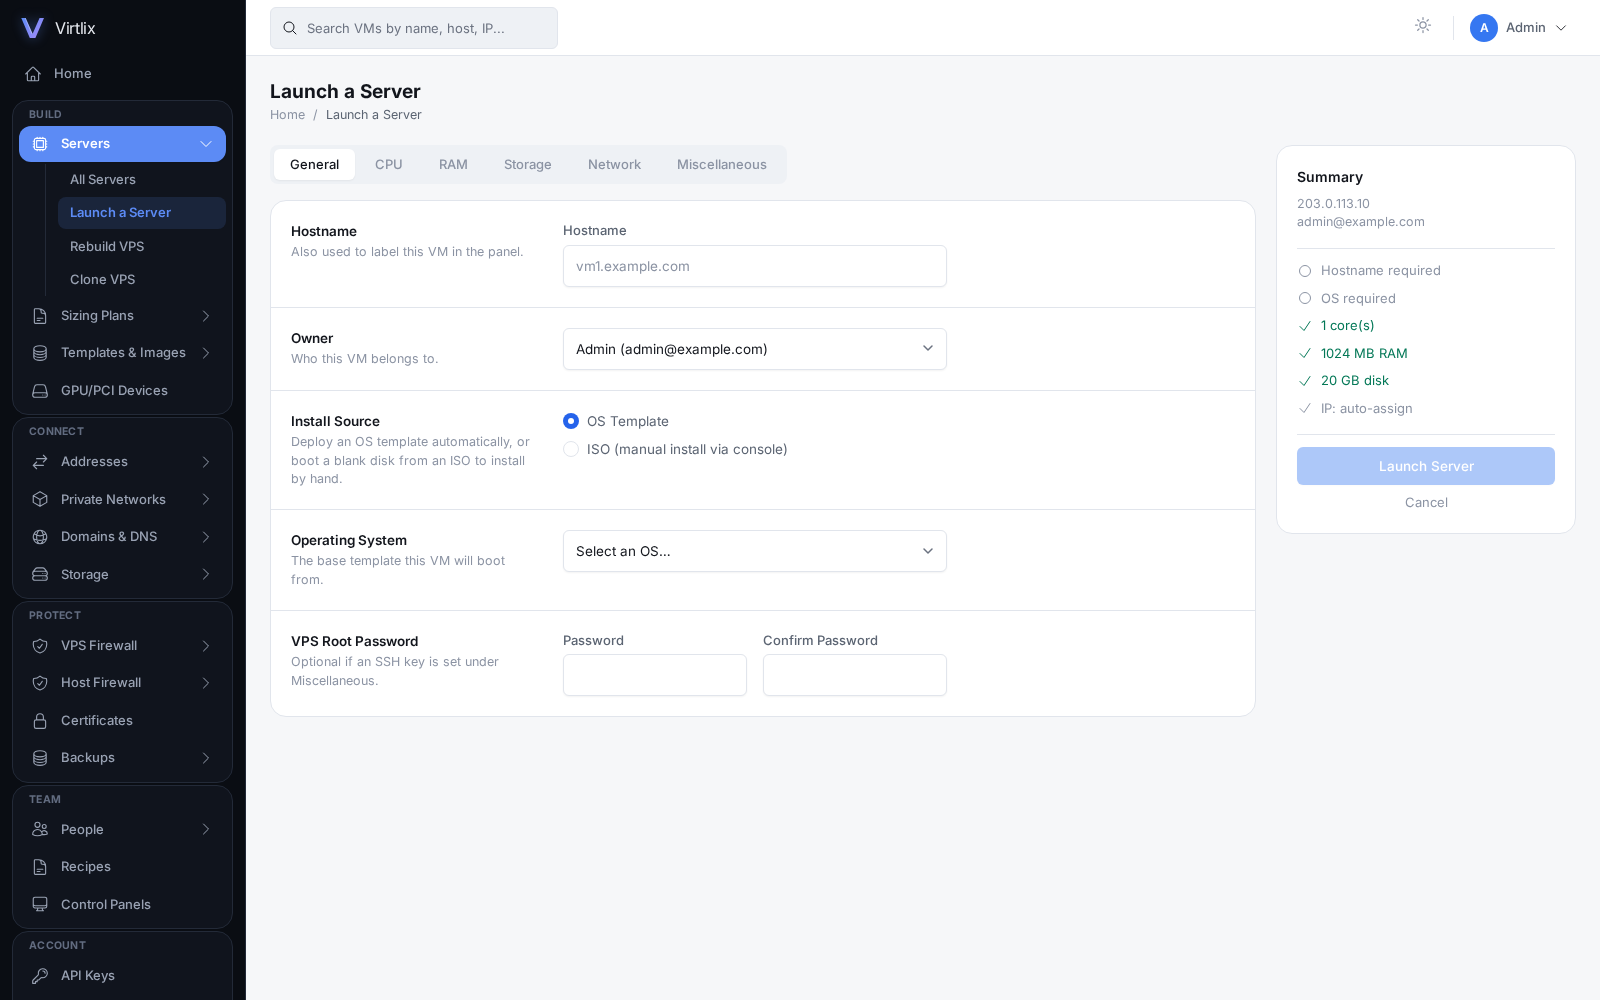The width and height of the screenshot is (1600, 1000).
Task: Switch to the RAM tab
Action: pos(453,165)
